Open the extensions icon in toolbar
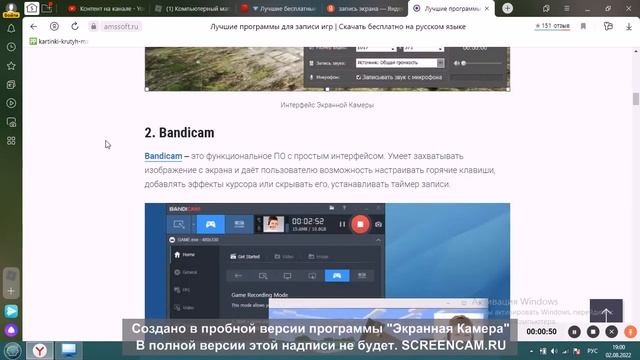 pyautogui.click(x=608, y=27)
